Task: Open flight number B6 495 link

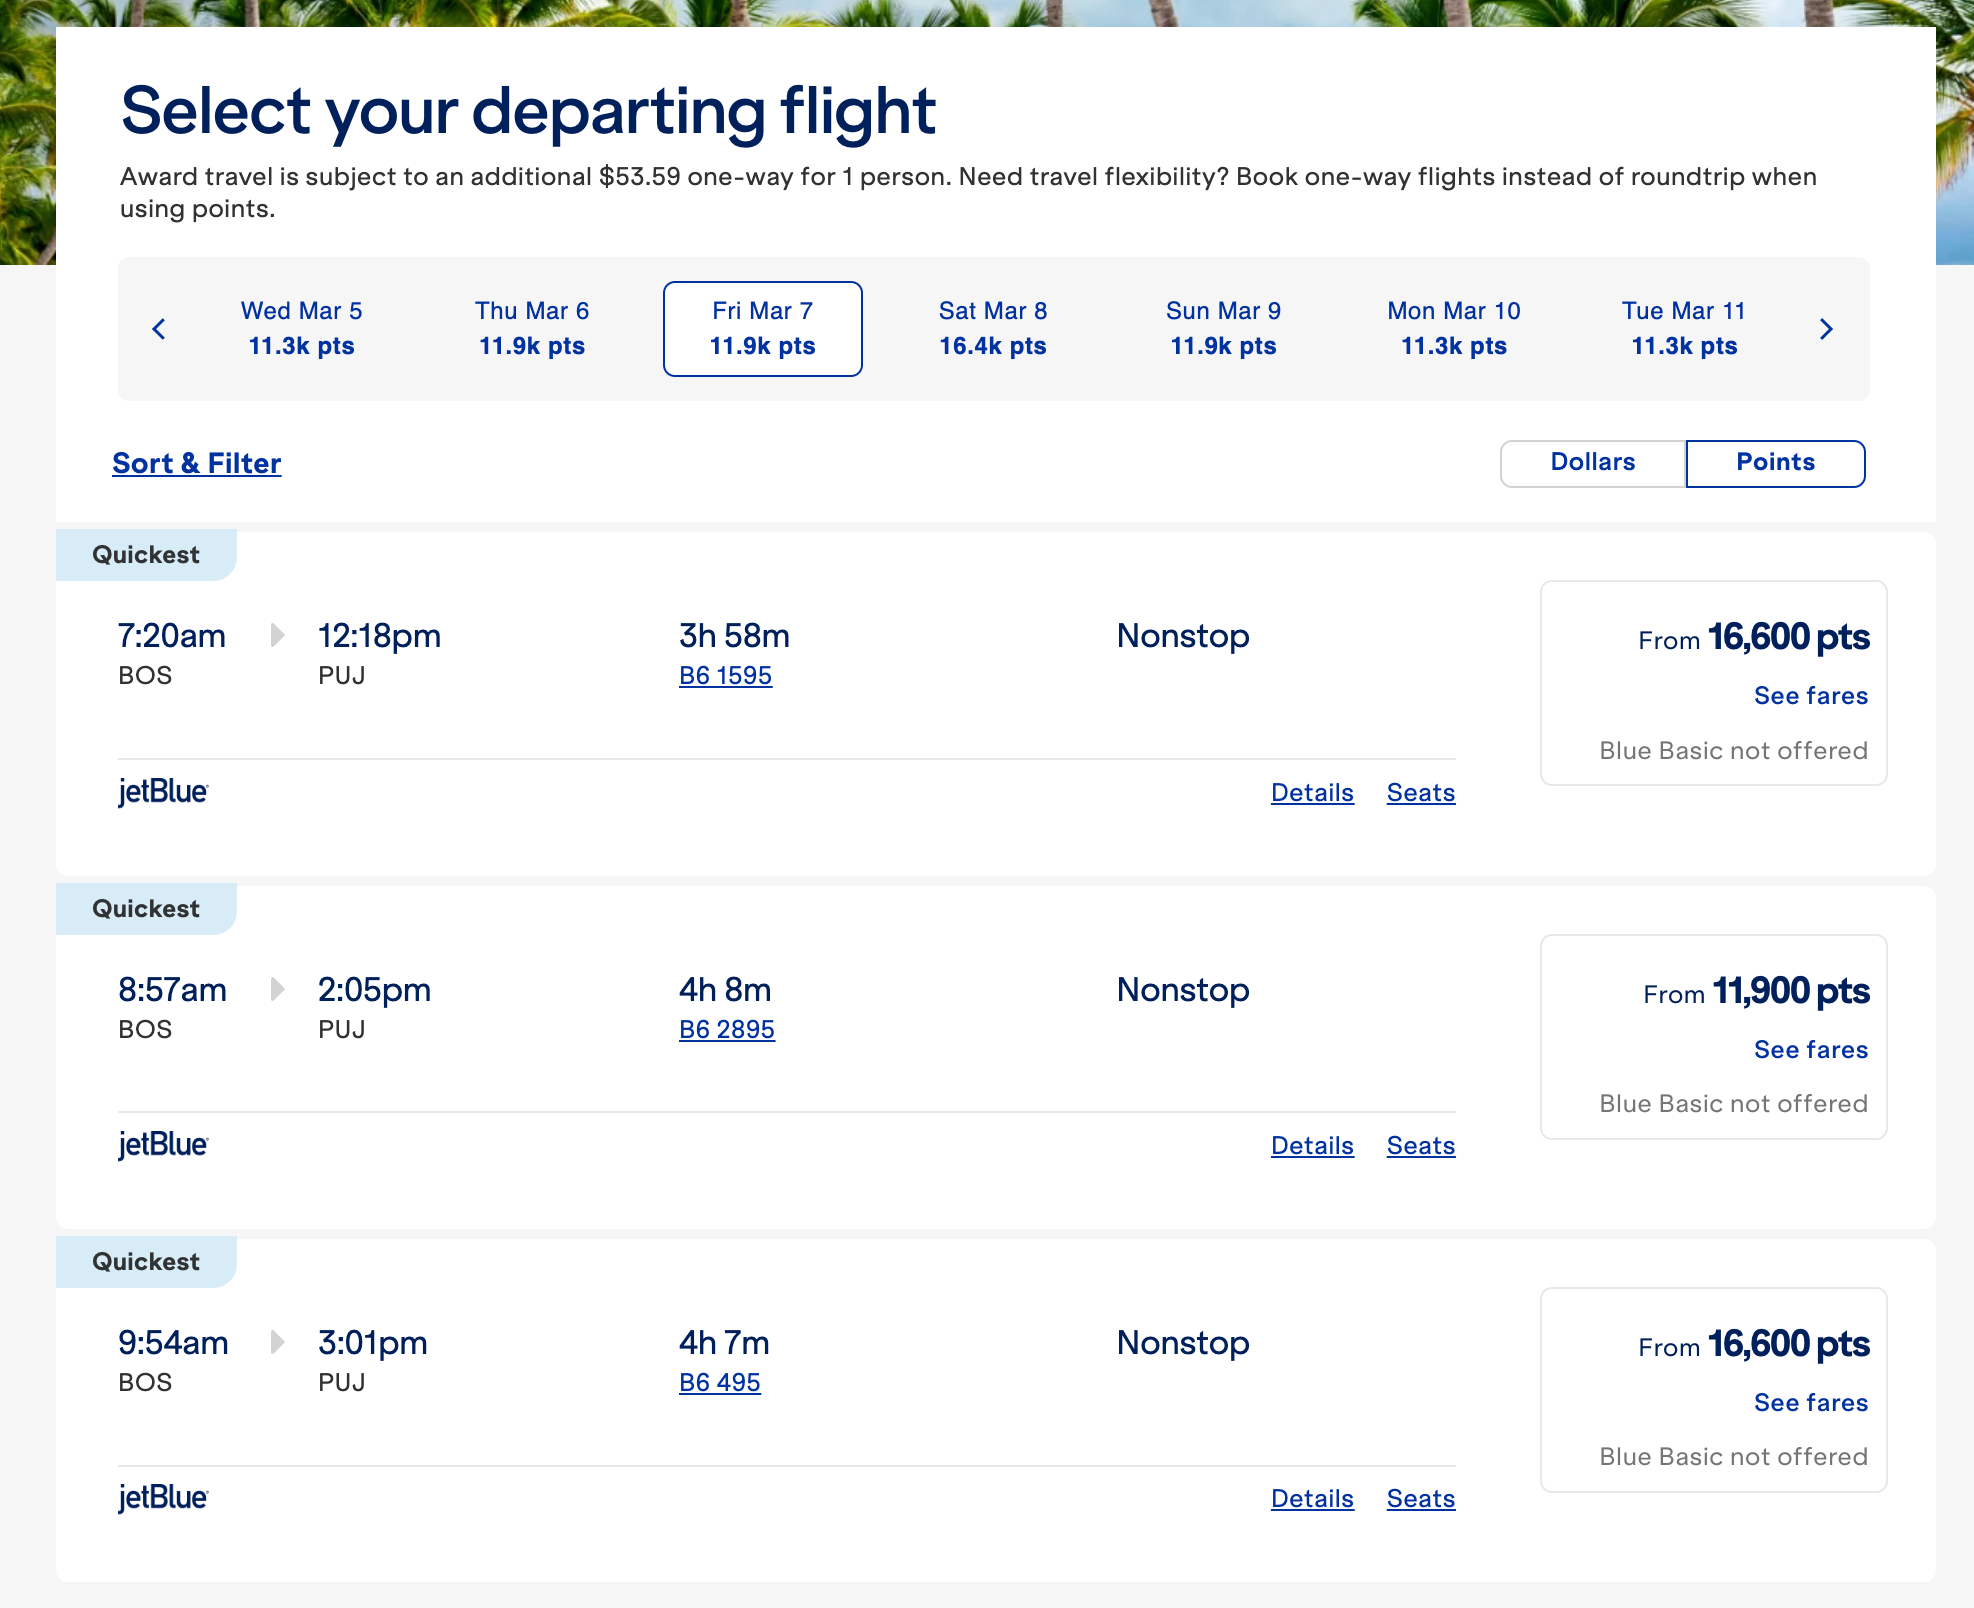Action: [719, 1383]
